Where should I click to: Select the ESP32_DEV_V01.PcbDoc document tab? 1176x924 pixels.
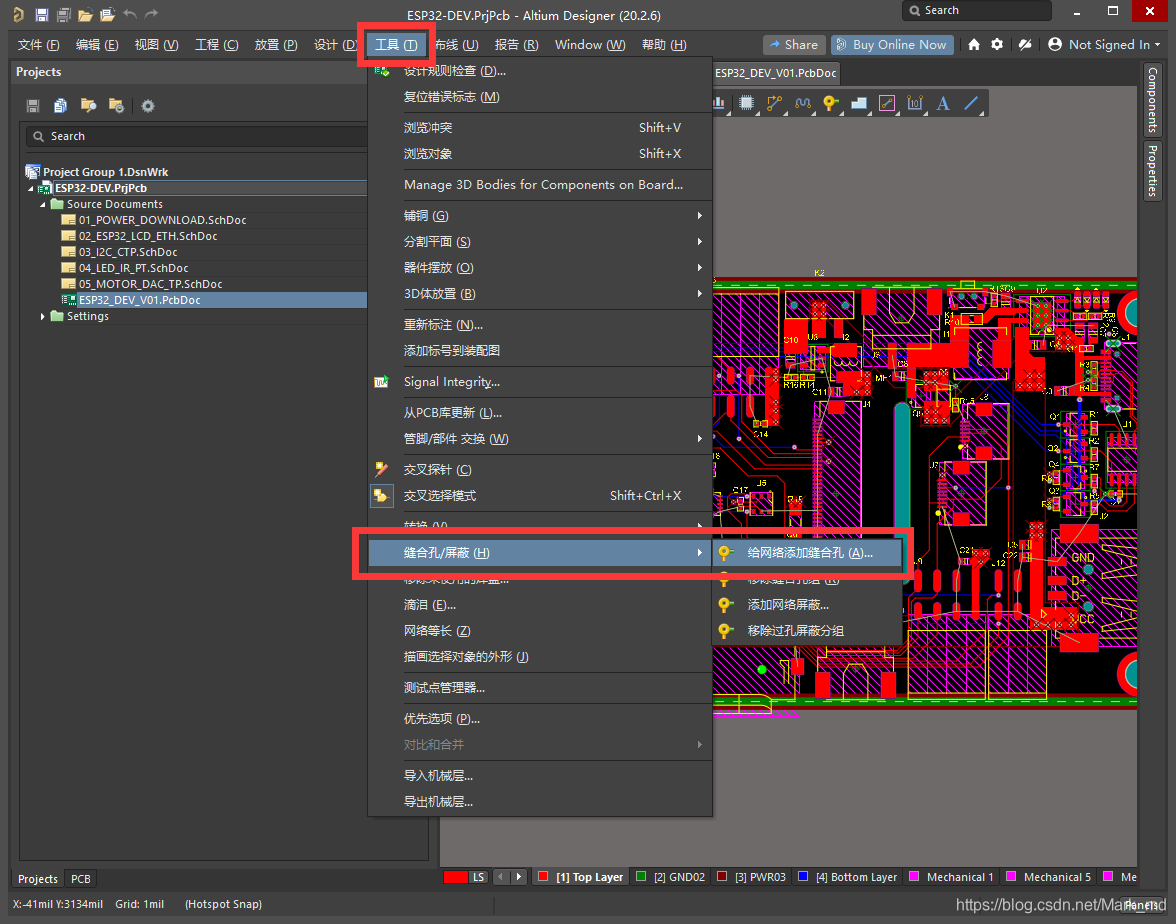click(x=776, y=73)
